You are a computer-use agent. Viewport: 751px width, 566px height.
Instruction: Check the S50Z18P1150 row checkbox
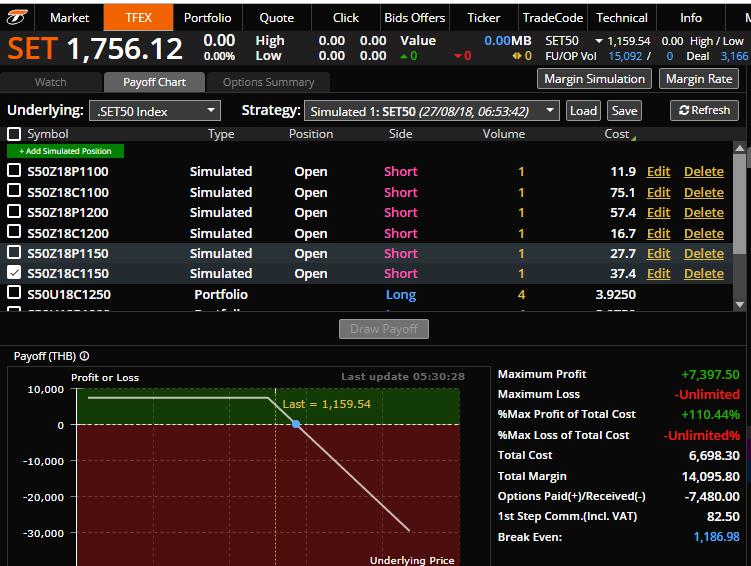[x=14, y=252]
